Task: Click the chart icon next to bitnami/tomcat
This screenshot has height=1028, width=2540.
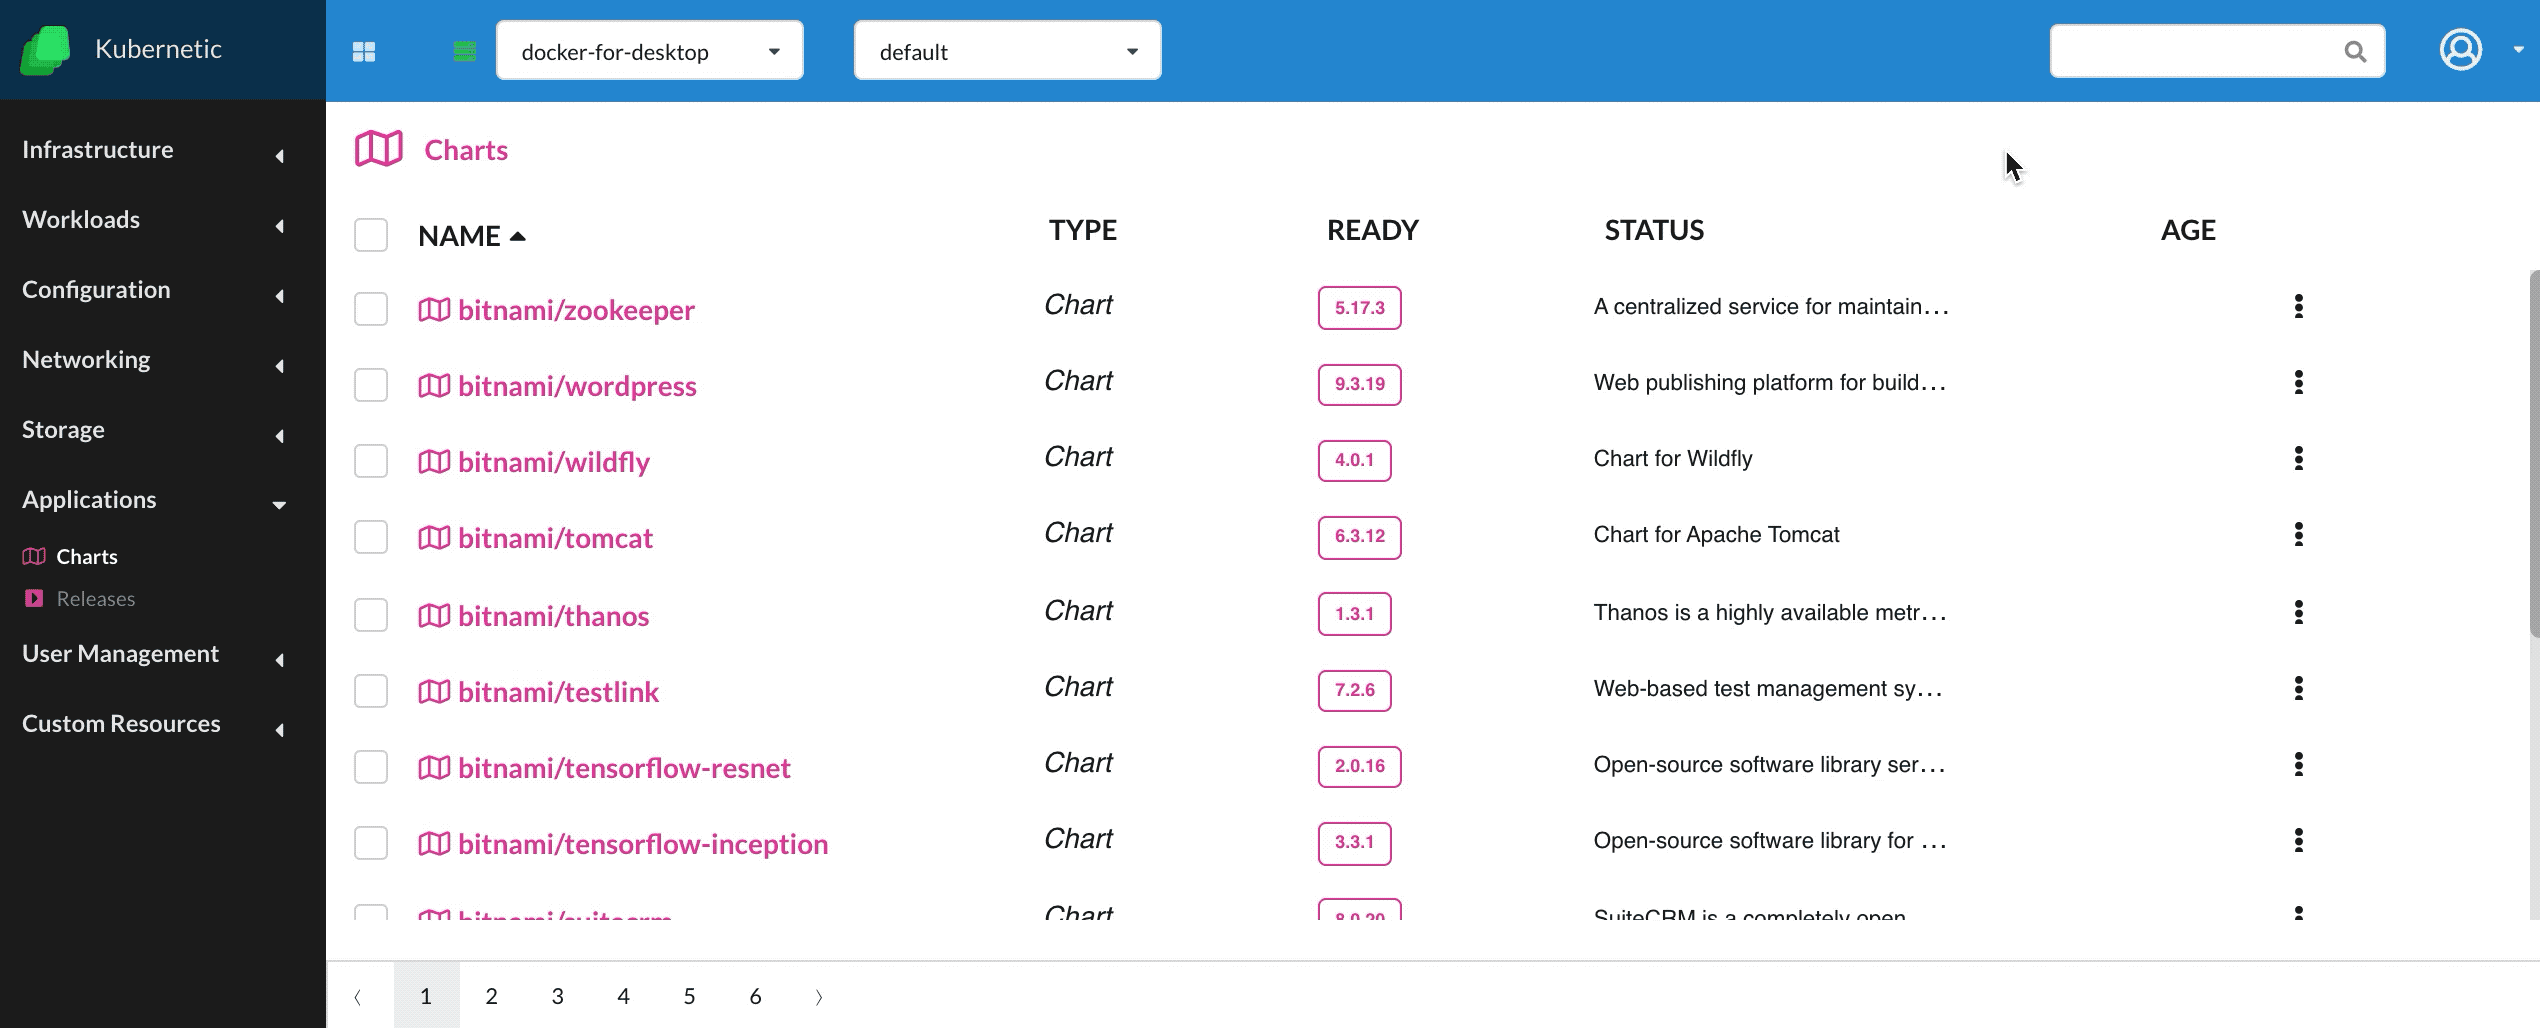Action: (434, 538)
